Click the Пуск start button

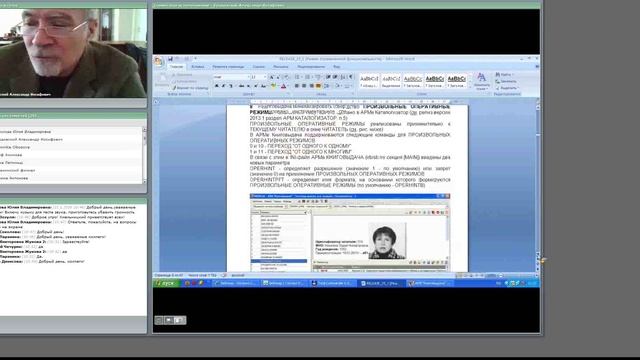tap(167, 283)
